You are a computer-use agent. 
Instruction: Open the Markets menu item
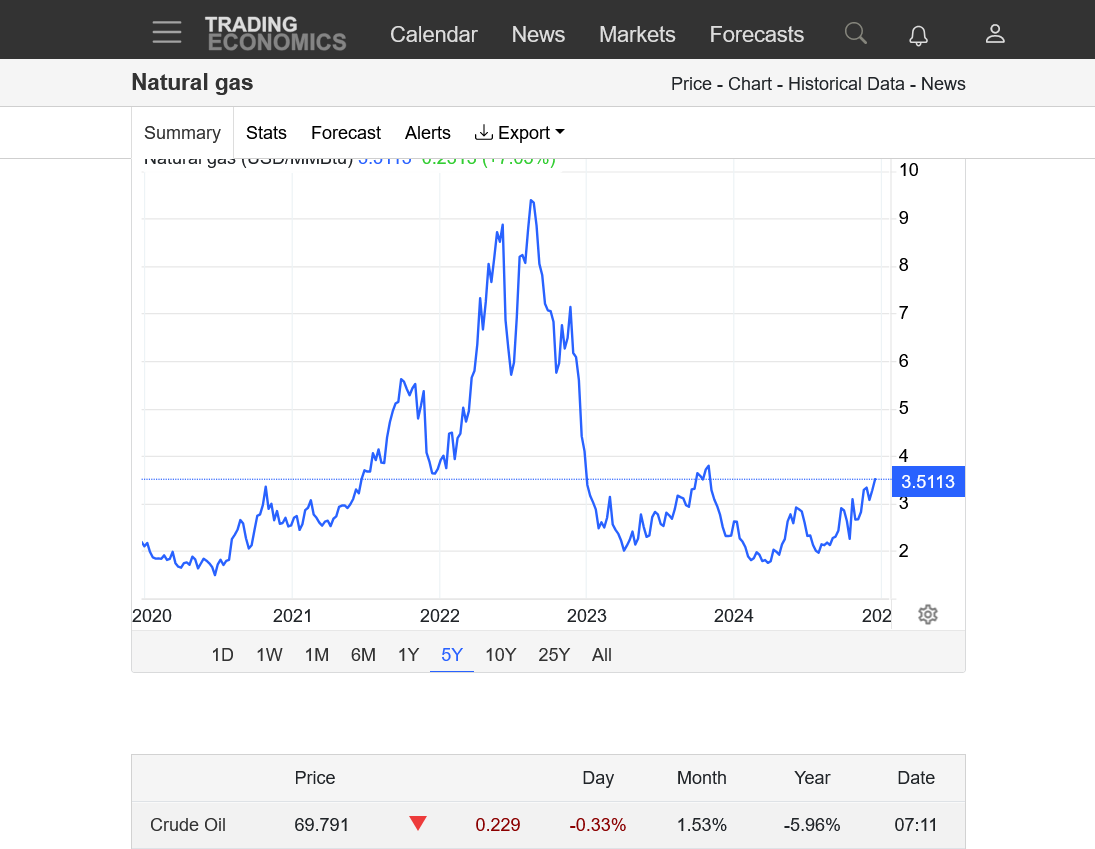pyautogui.click(x=637, y=34)
